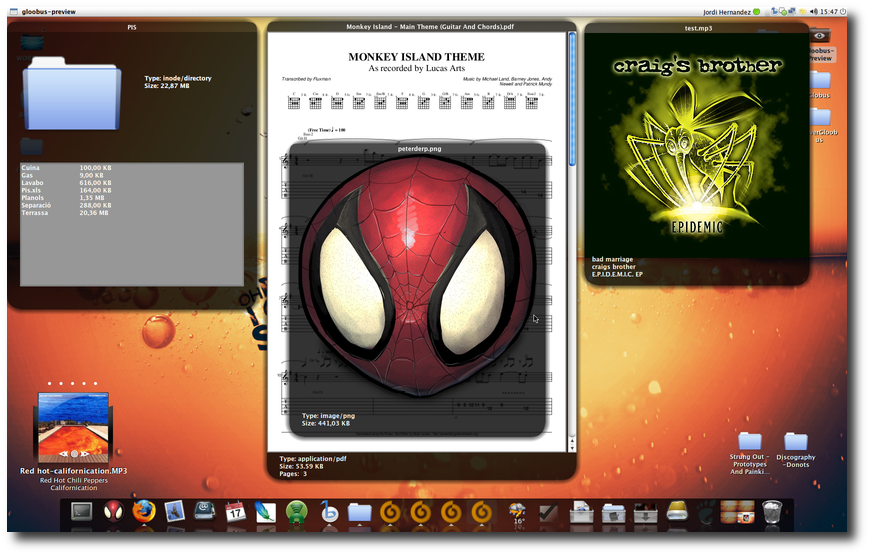Open the blue folder icon in the dock
The width and height of the screenshot is (870, 555).
[x=360, y=512]
